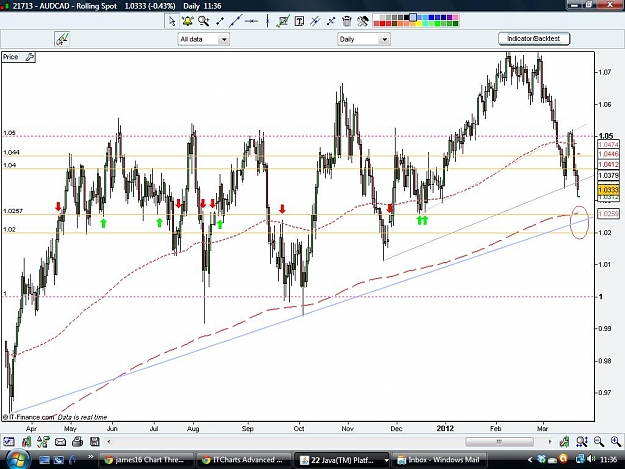Click the chart template icon at bottom left
The height and width of the screenshot is (469, 625).
[8, 442]
